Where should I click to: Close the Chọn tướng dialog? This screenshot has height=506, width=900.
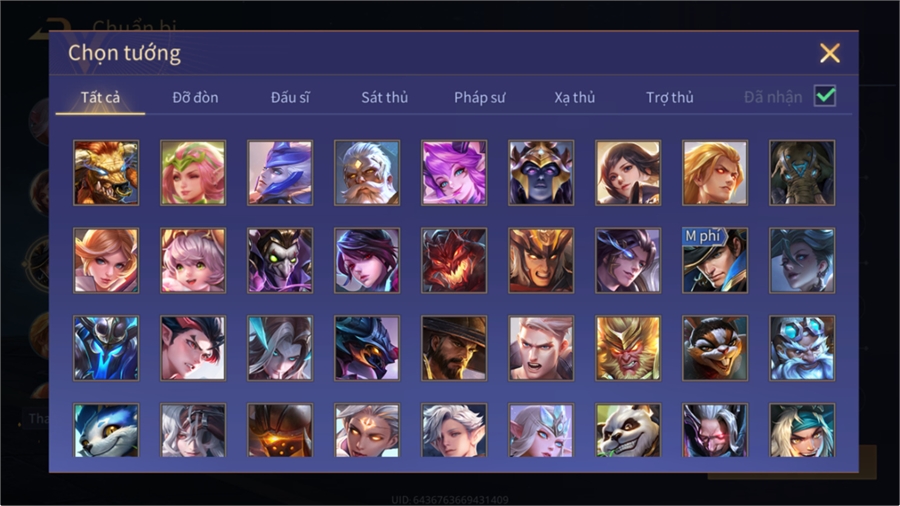[x=829, y=53]
